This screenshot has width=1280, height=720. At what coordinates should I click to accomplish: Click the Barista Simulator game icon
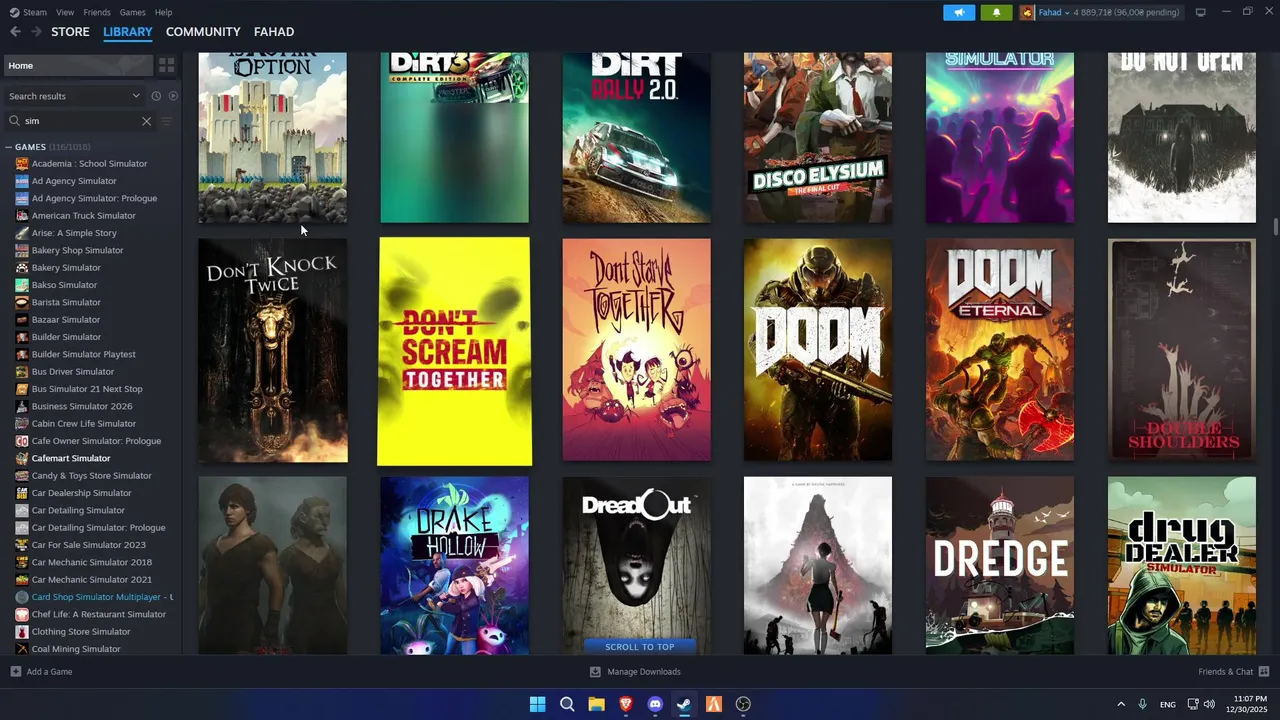(22, 302)
